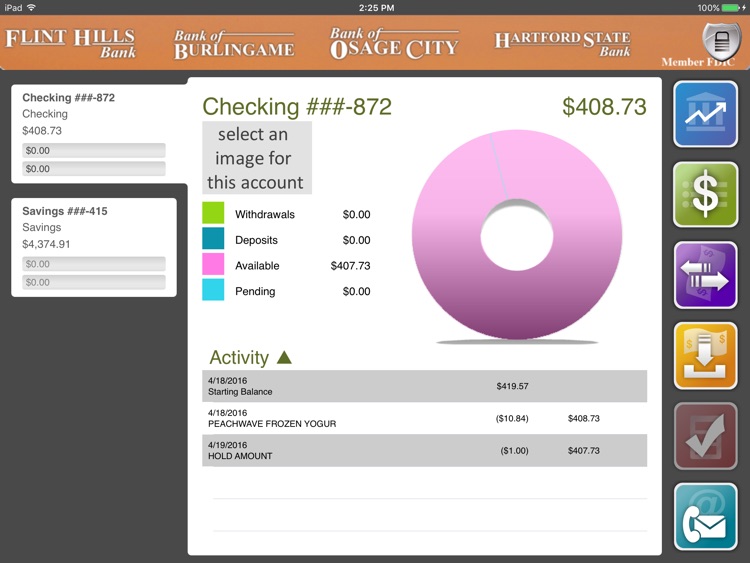Tap the Flint Hills Bank logo
Viewport: 750px width, 563px height.
[71, 43]
